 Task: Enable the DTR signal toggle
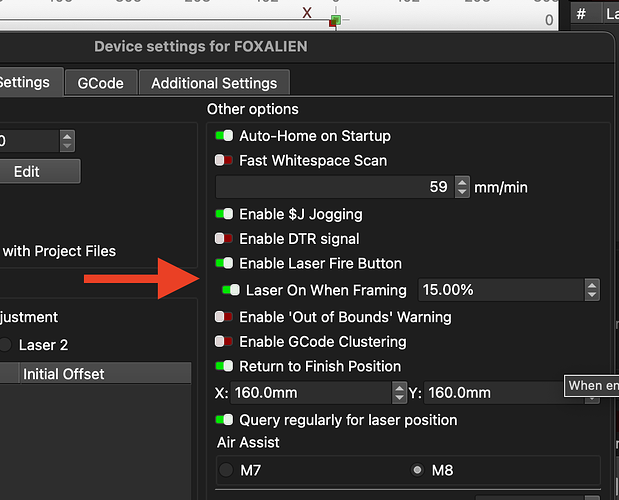point(224,239)
